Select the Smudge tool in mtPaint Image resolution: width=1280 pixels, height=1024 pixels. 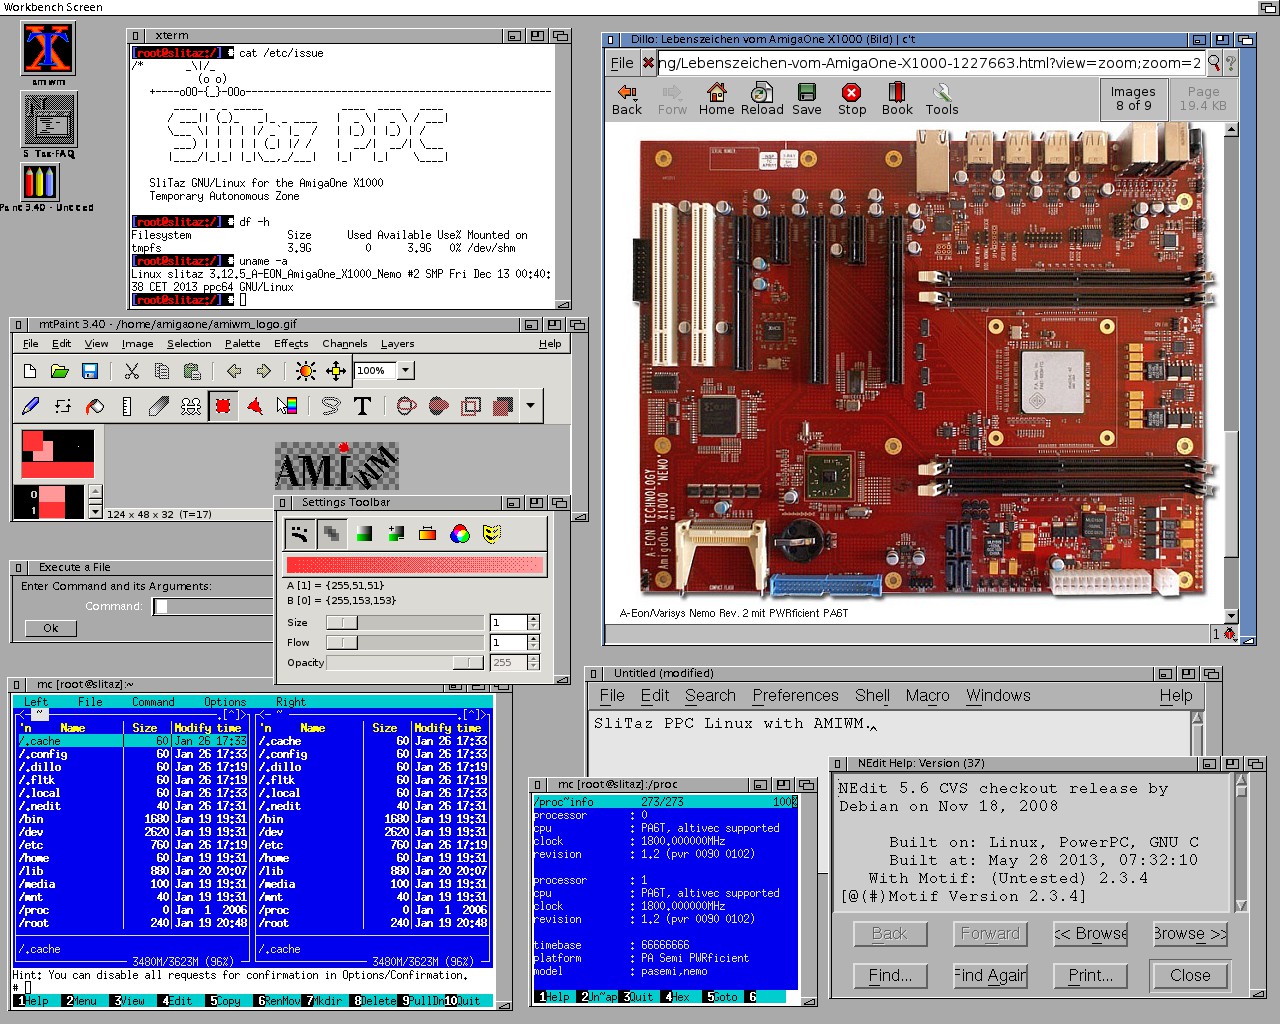[159, 406]
